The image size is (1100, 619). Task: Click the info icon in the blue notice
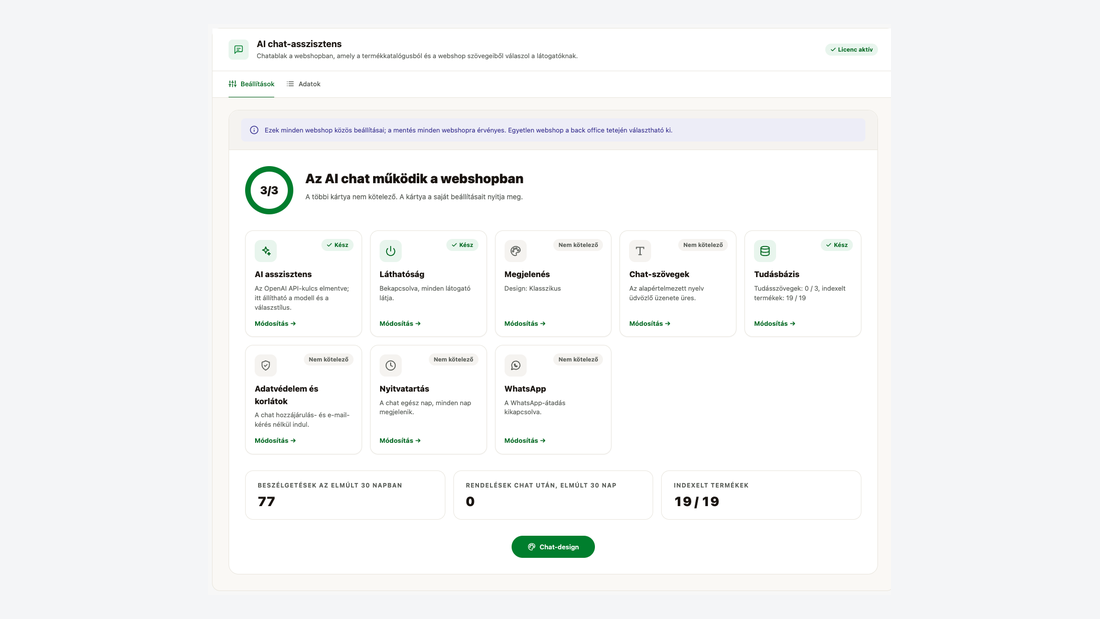(254, 130)
